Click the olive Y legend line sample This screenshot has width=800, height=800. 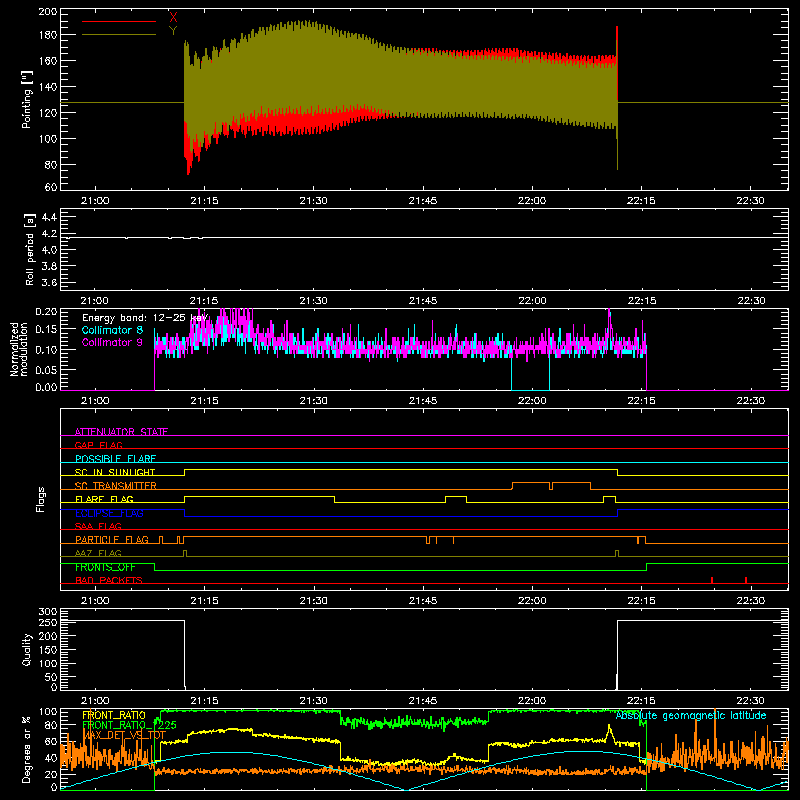(x=119, y=34)
